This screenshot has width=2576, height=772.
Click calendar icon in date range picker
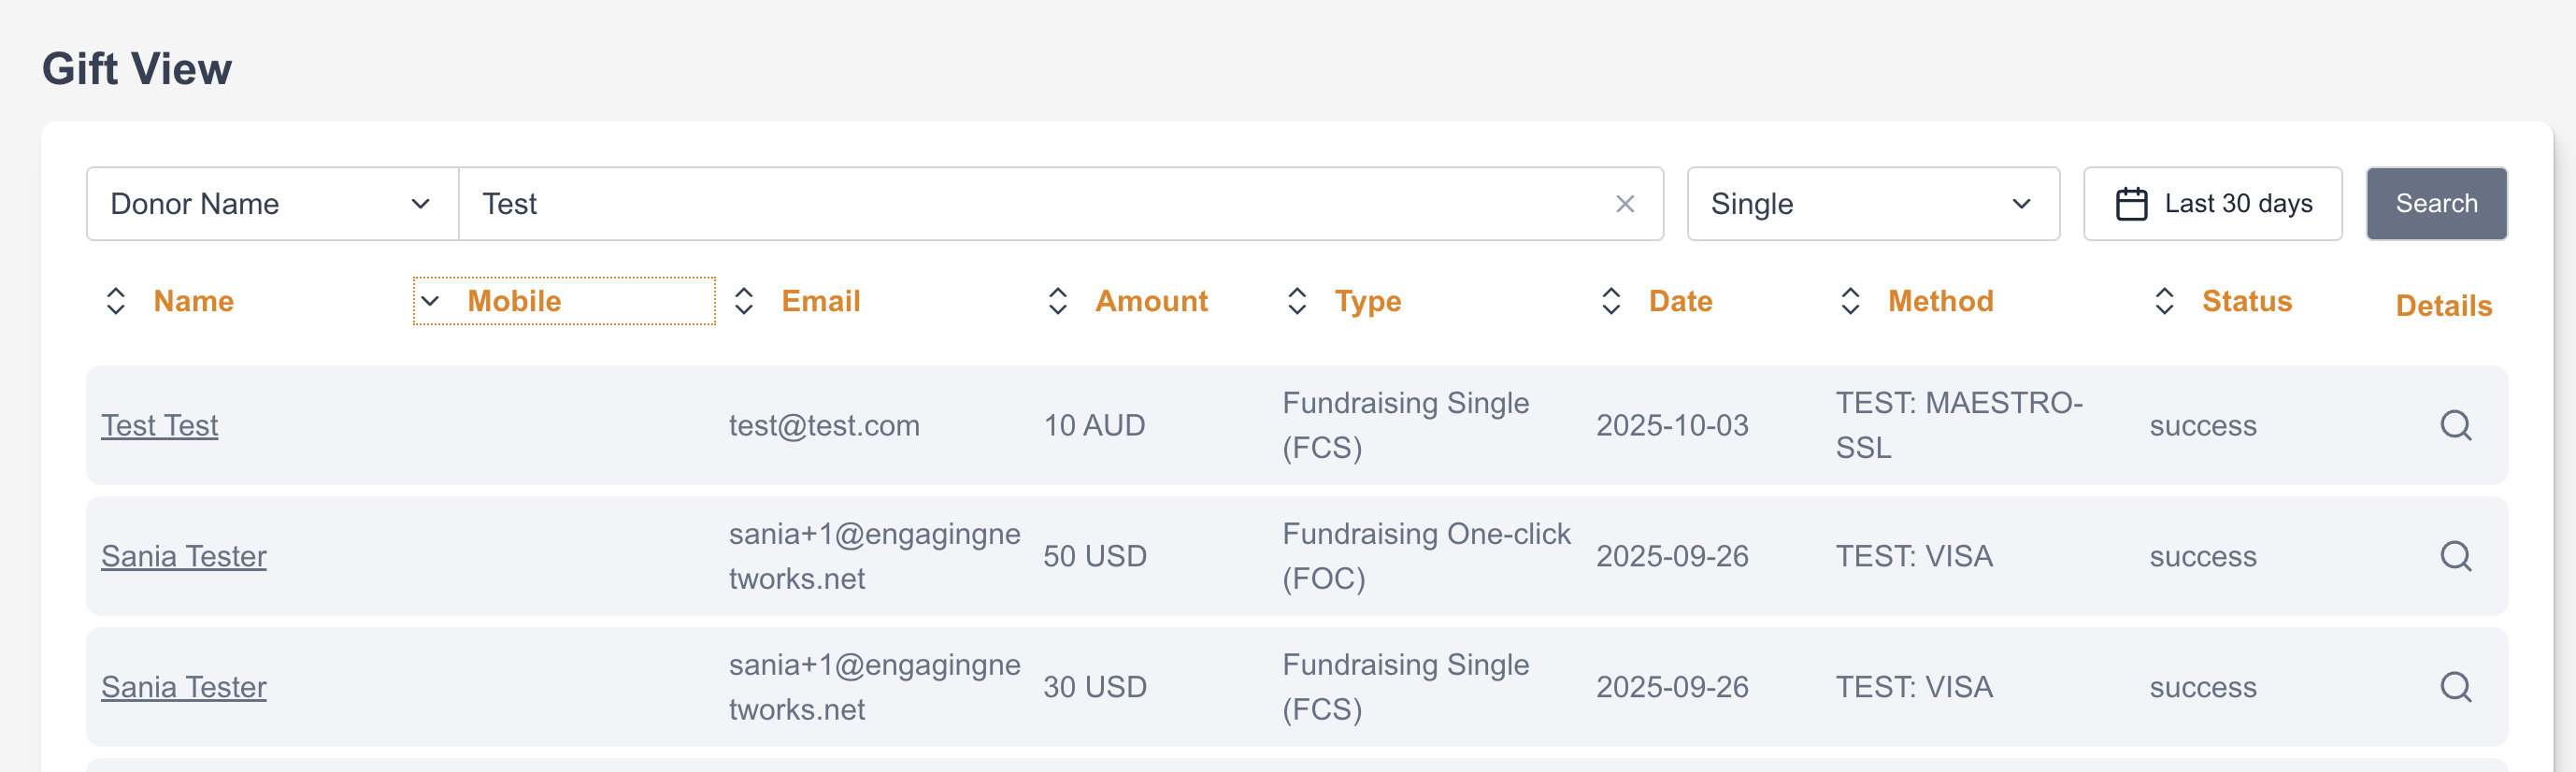click(2131, 204)
